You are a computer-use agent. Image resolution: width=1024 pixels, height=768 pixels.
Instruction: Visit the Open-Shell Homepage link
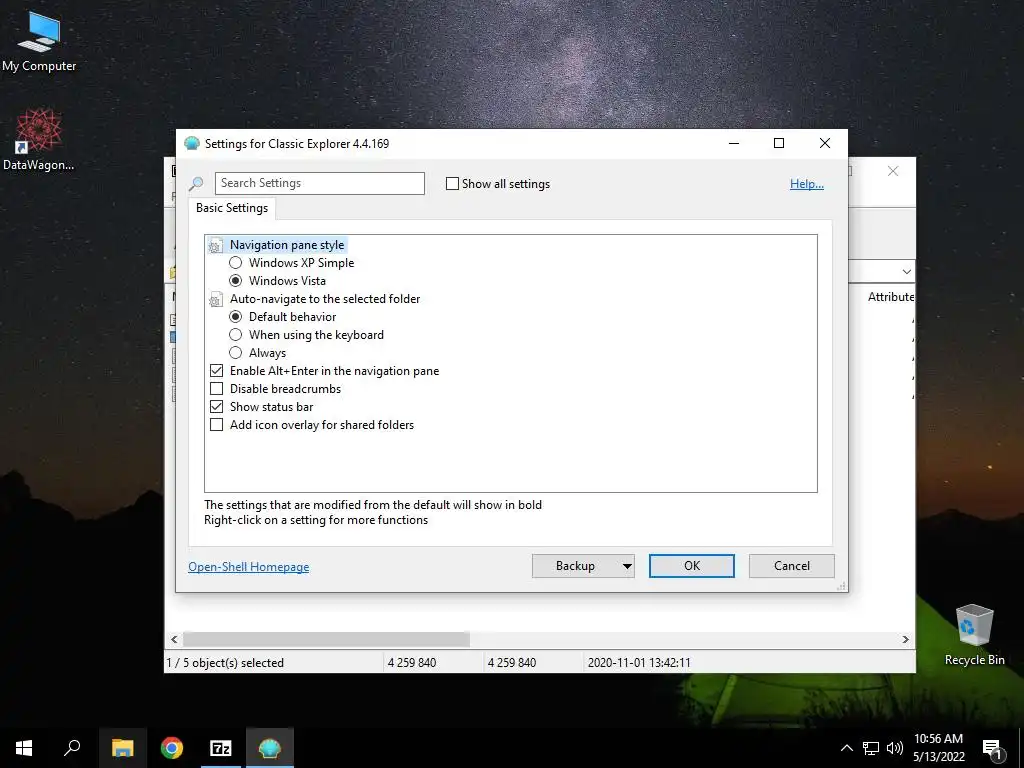coord(249,567)
